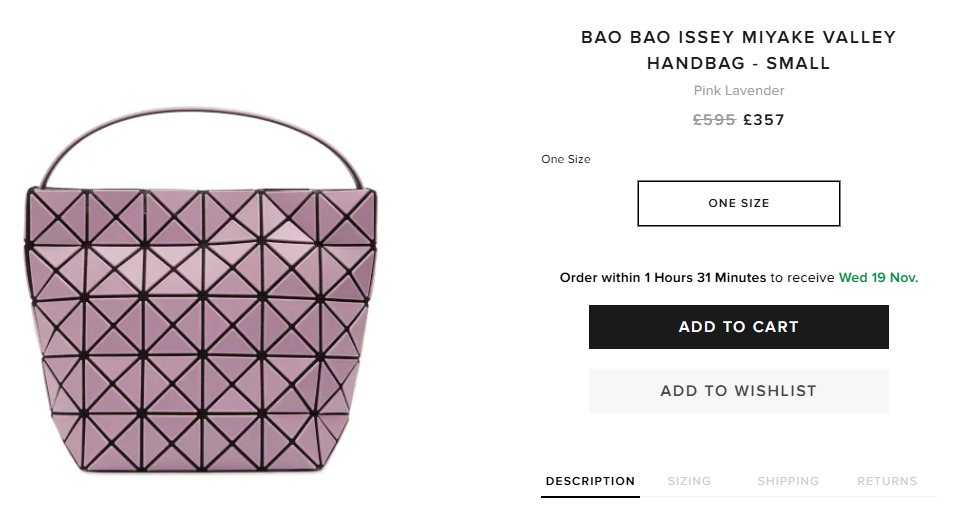
Task: Click the 'to receive' delivery text
Action: tap(803, 277)
